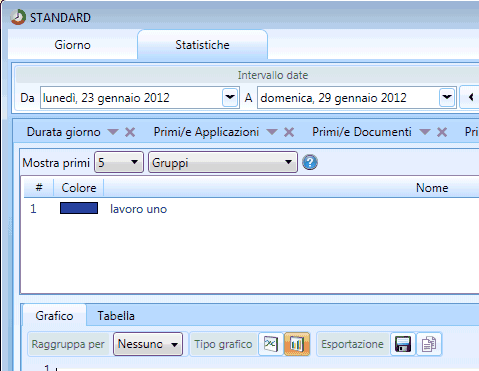This screenshot has height=371, width=479.
Task: Sort by the Nome column header
Action: point(432,188)
